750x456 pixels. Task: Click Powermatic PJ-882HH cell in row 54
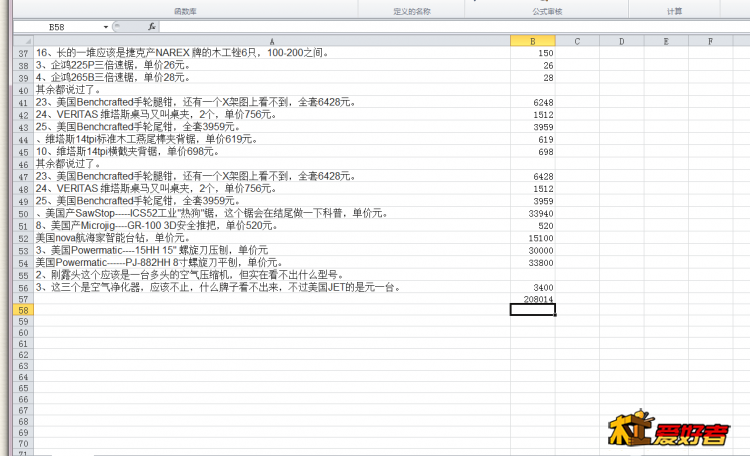coord(272,263)
